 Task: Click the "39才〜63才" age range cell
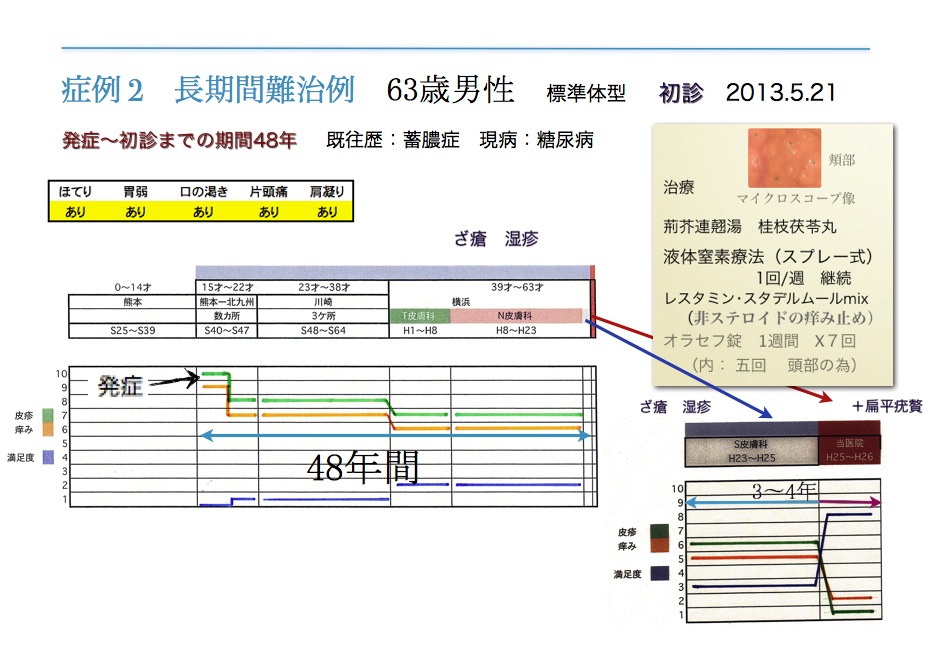(517, 287)
